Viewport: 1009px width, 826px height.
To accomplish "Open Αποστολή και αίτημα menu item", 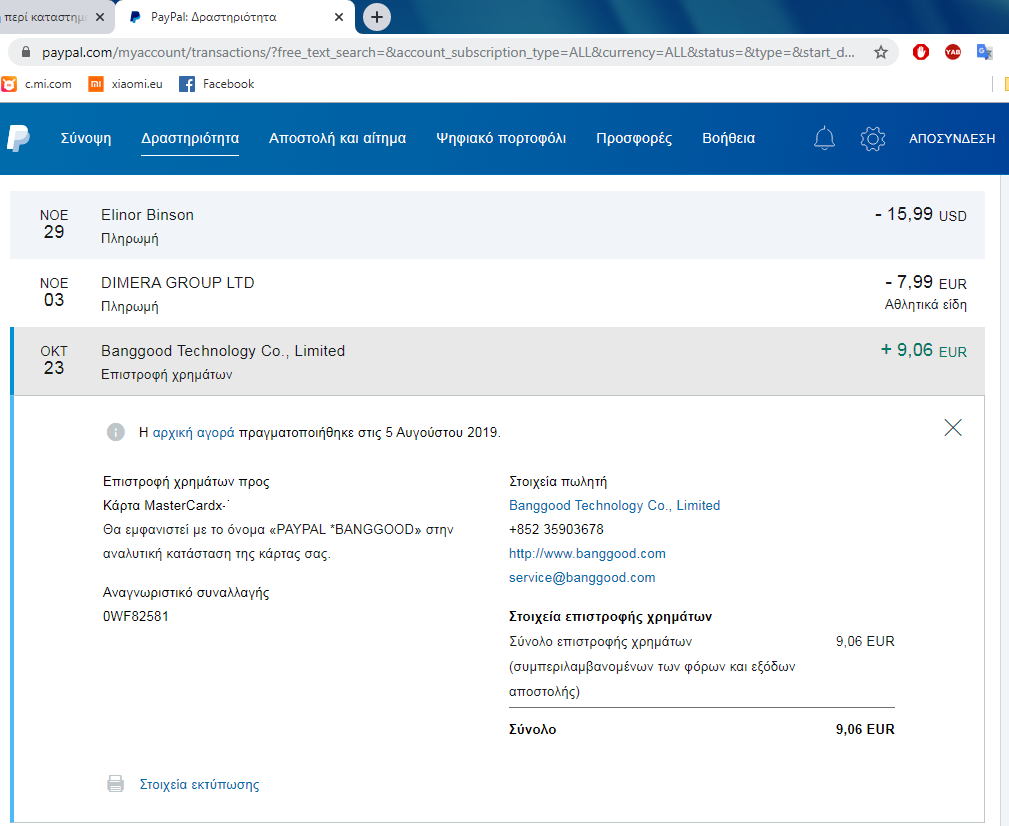I will coord(337,139).
